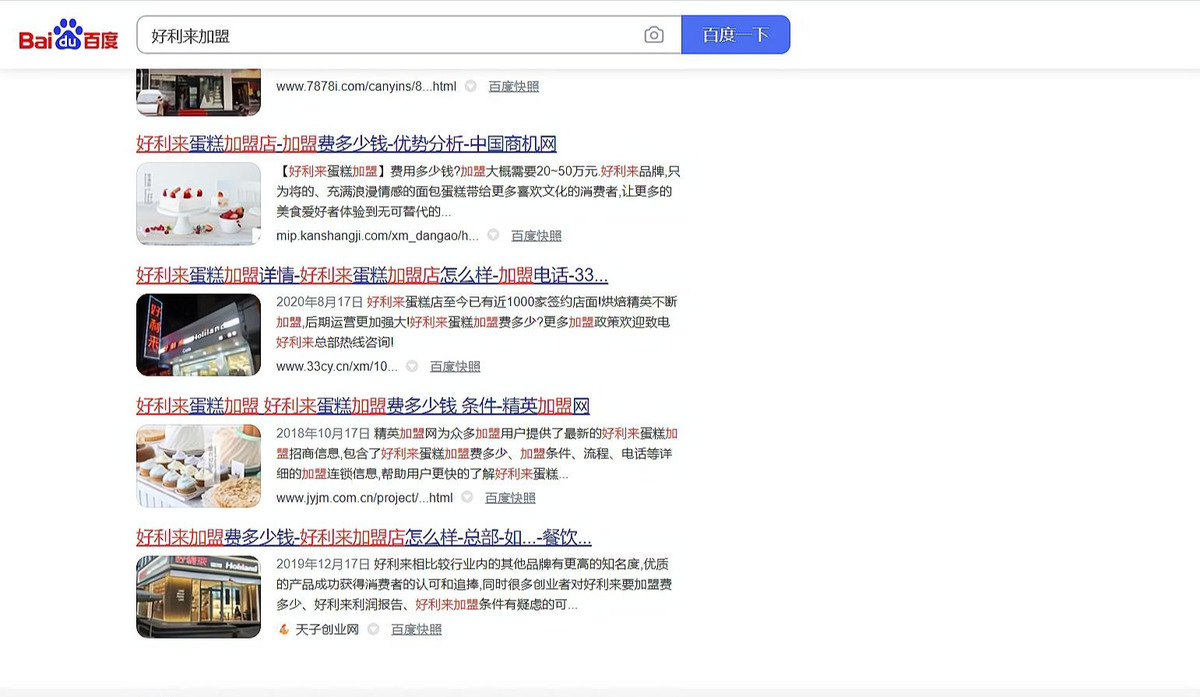Open Baidu image search via camera icon
Viewport: 1200px width, 697px height.
point(653,33)
